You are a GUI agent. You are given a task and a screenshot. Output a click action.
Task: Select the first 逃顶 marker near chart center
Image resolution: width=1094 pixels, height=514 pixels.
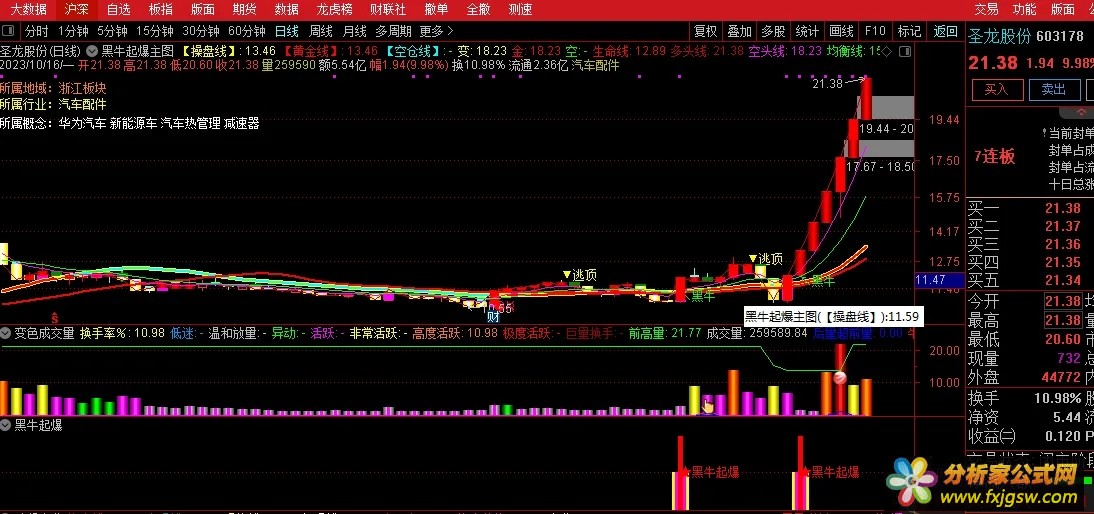click(x=580, y=275)
